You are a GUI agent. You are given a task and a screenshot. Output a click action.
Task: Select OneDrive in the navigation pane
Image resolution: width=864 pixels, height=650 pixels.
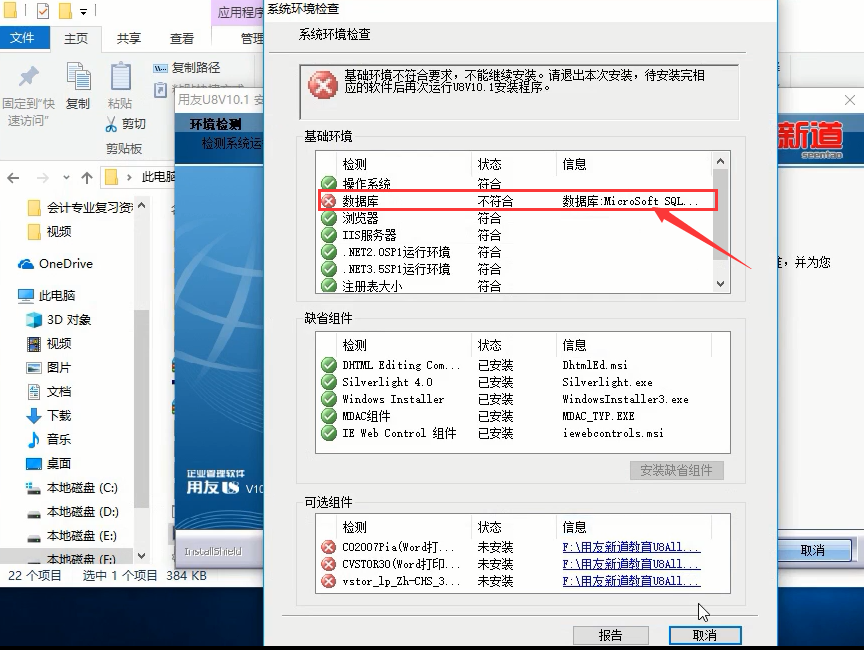(x=55, y=264)
